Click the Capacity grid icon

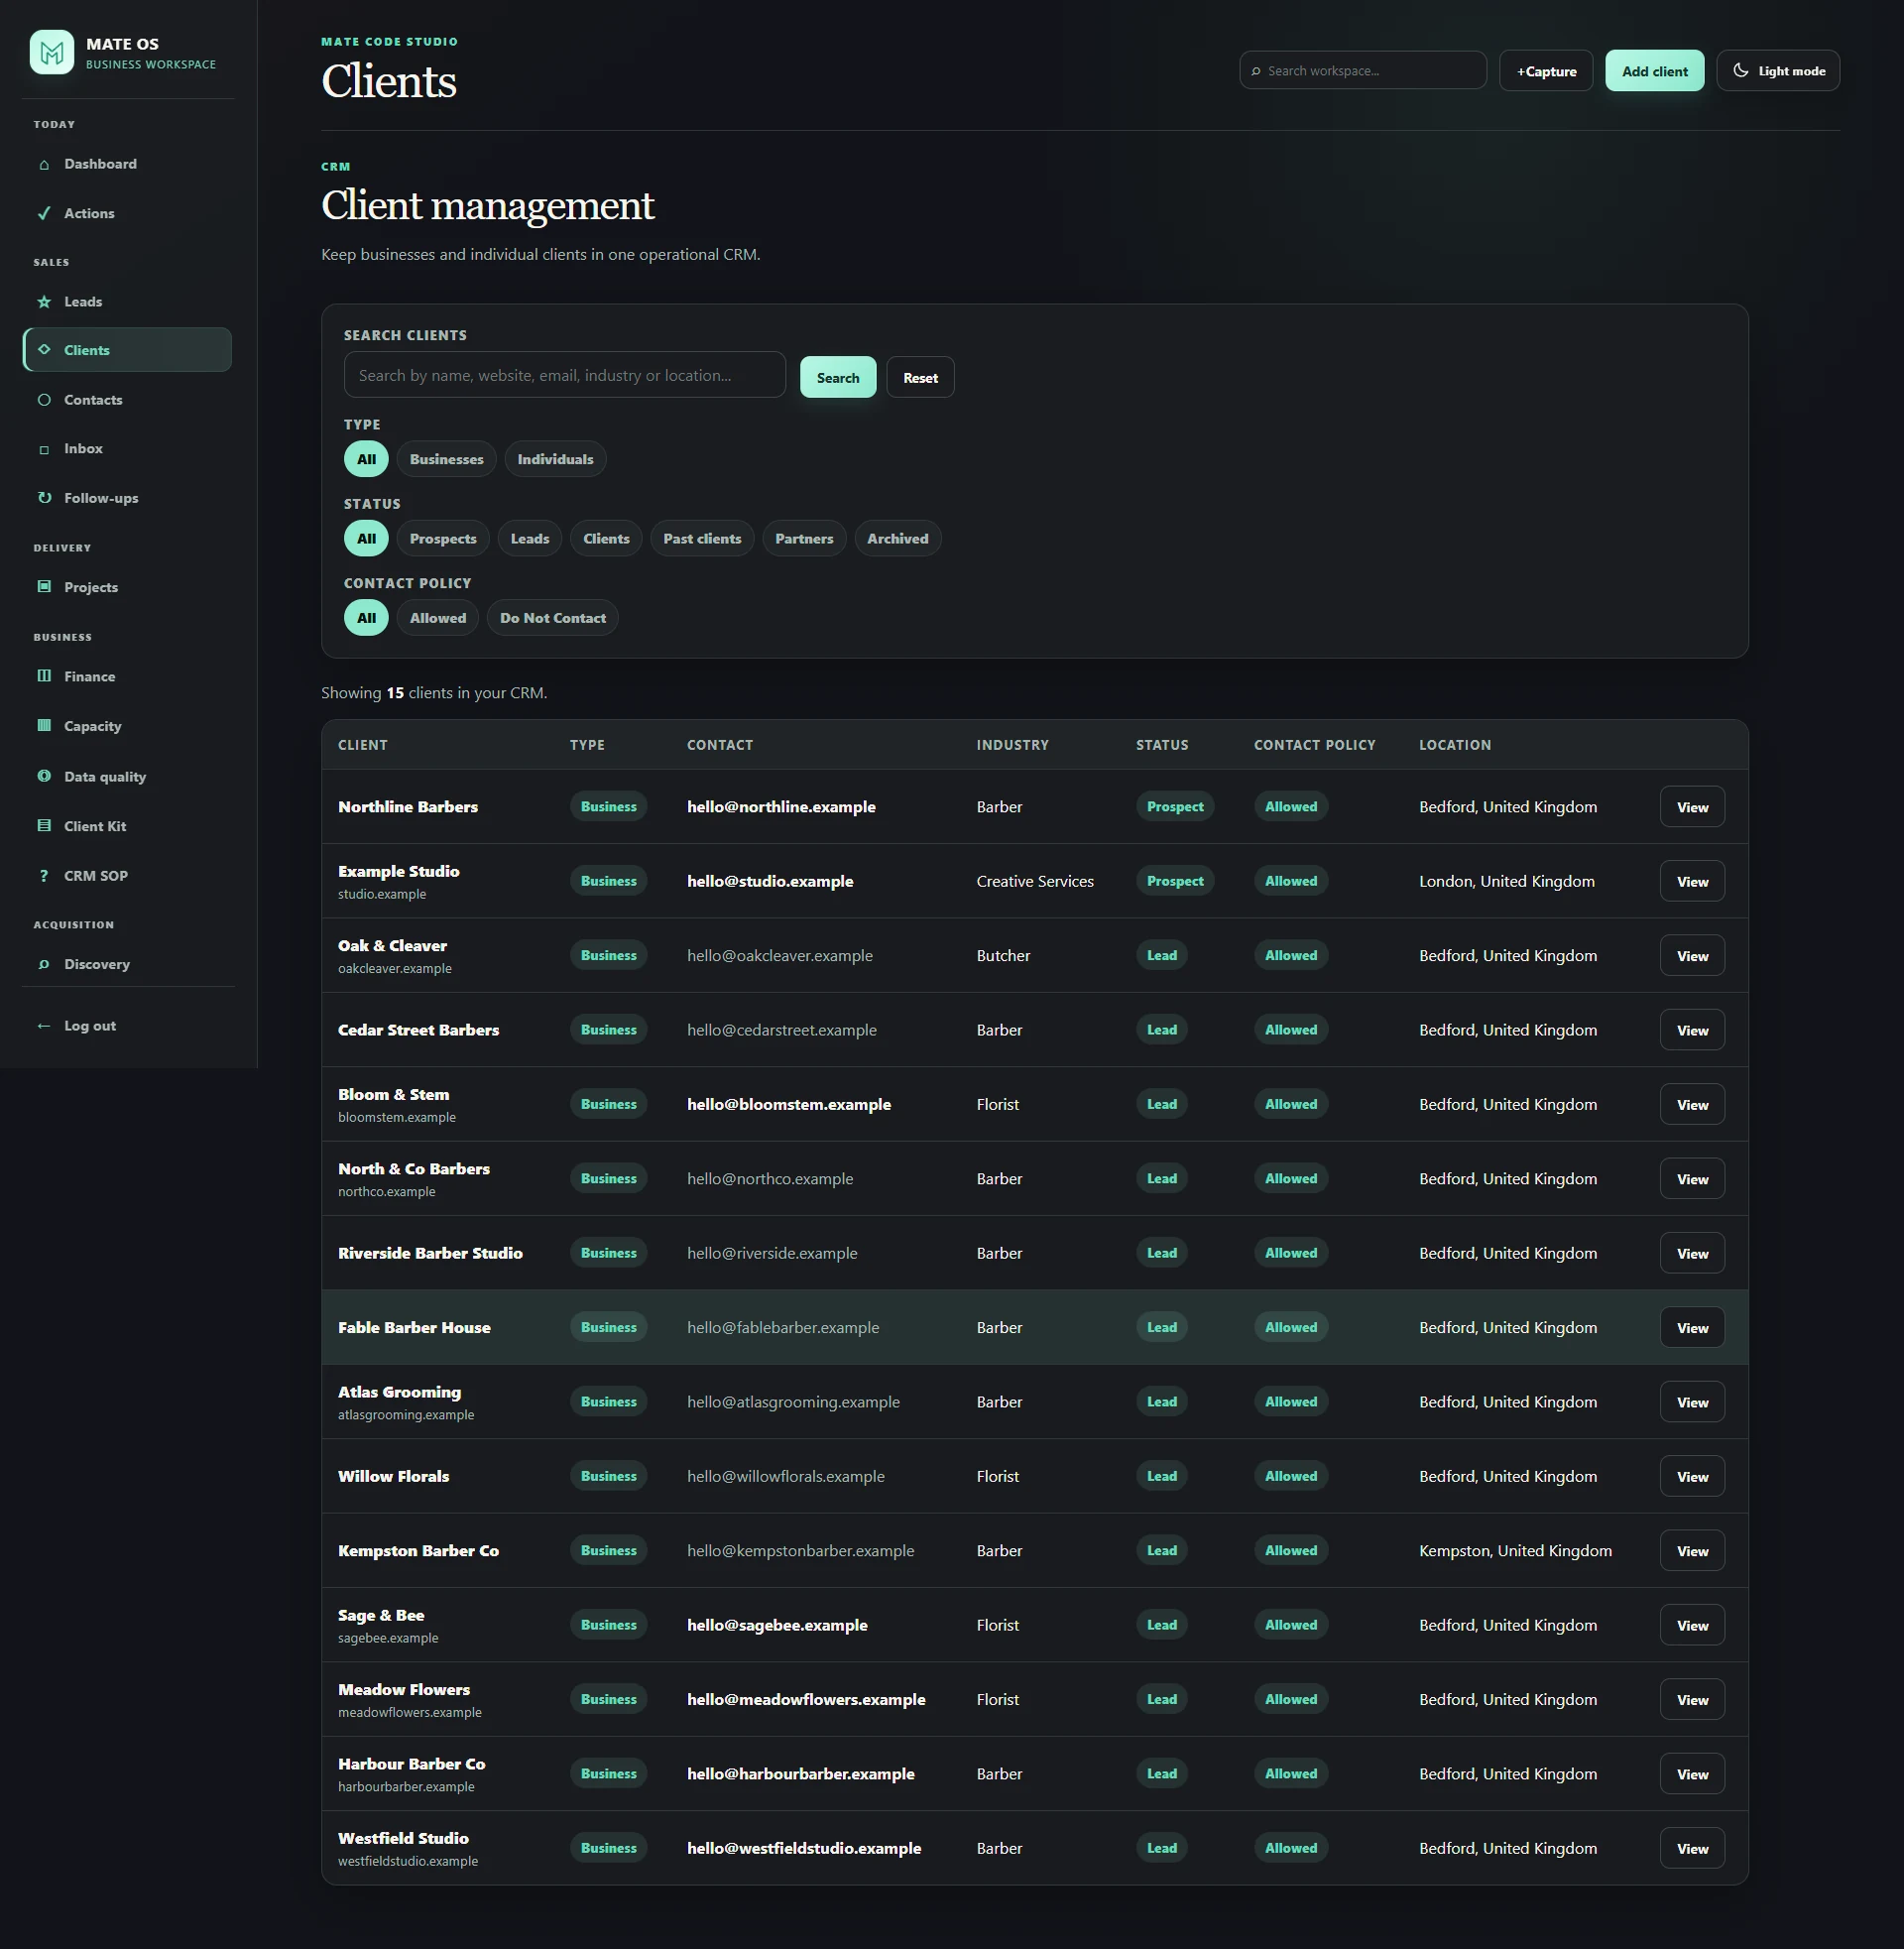pyautogui.click(x=44, y=726)
